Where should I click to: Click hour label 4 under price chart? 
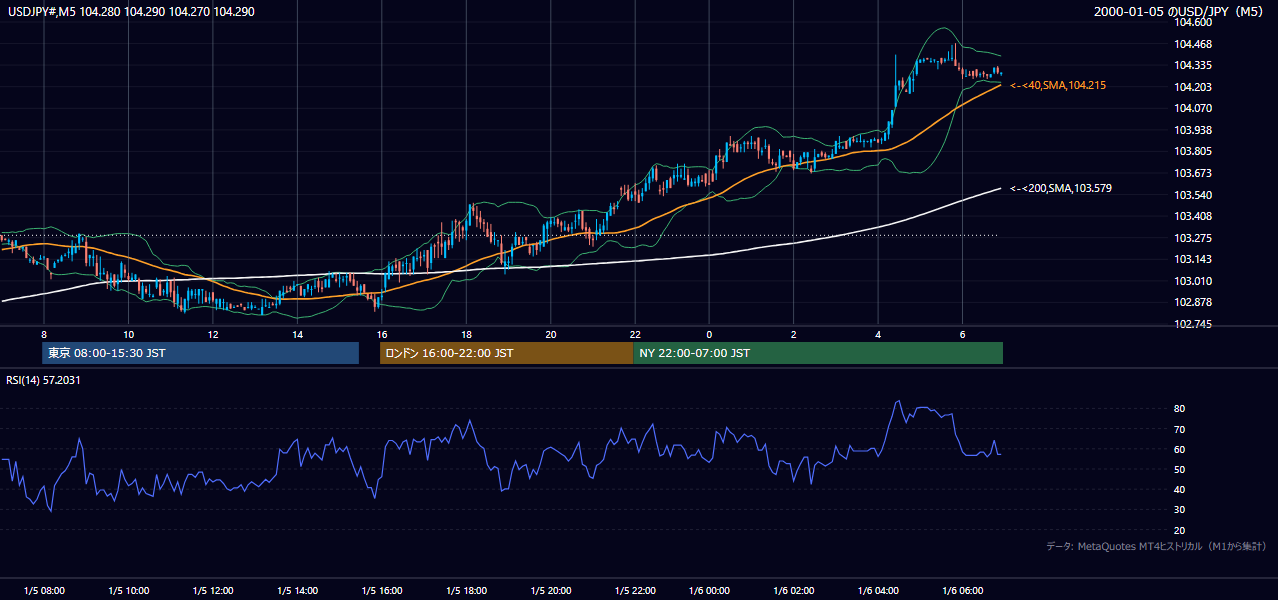pyautogui.click(x=878, y=334)
